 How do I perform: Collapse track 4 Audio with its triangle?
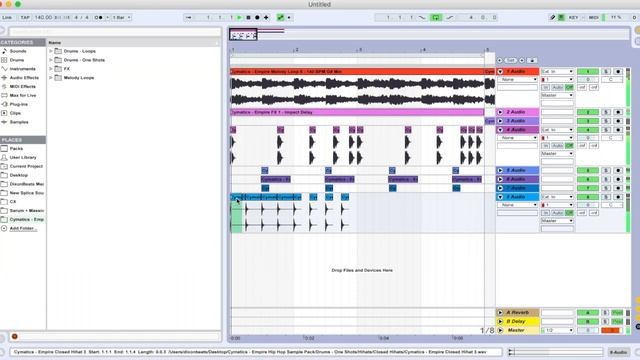(x=500, y=130)
